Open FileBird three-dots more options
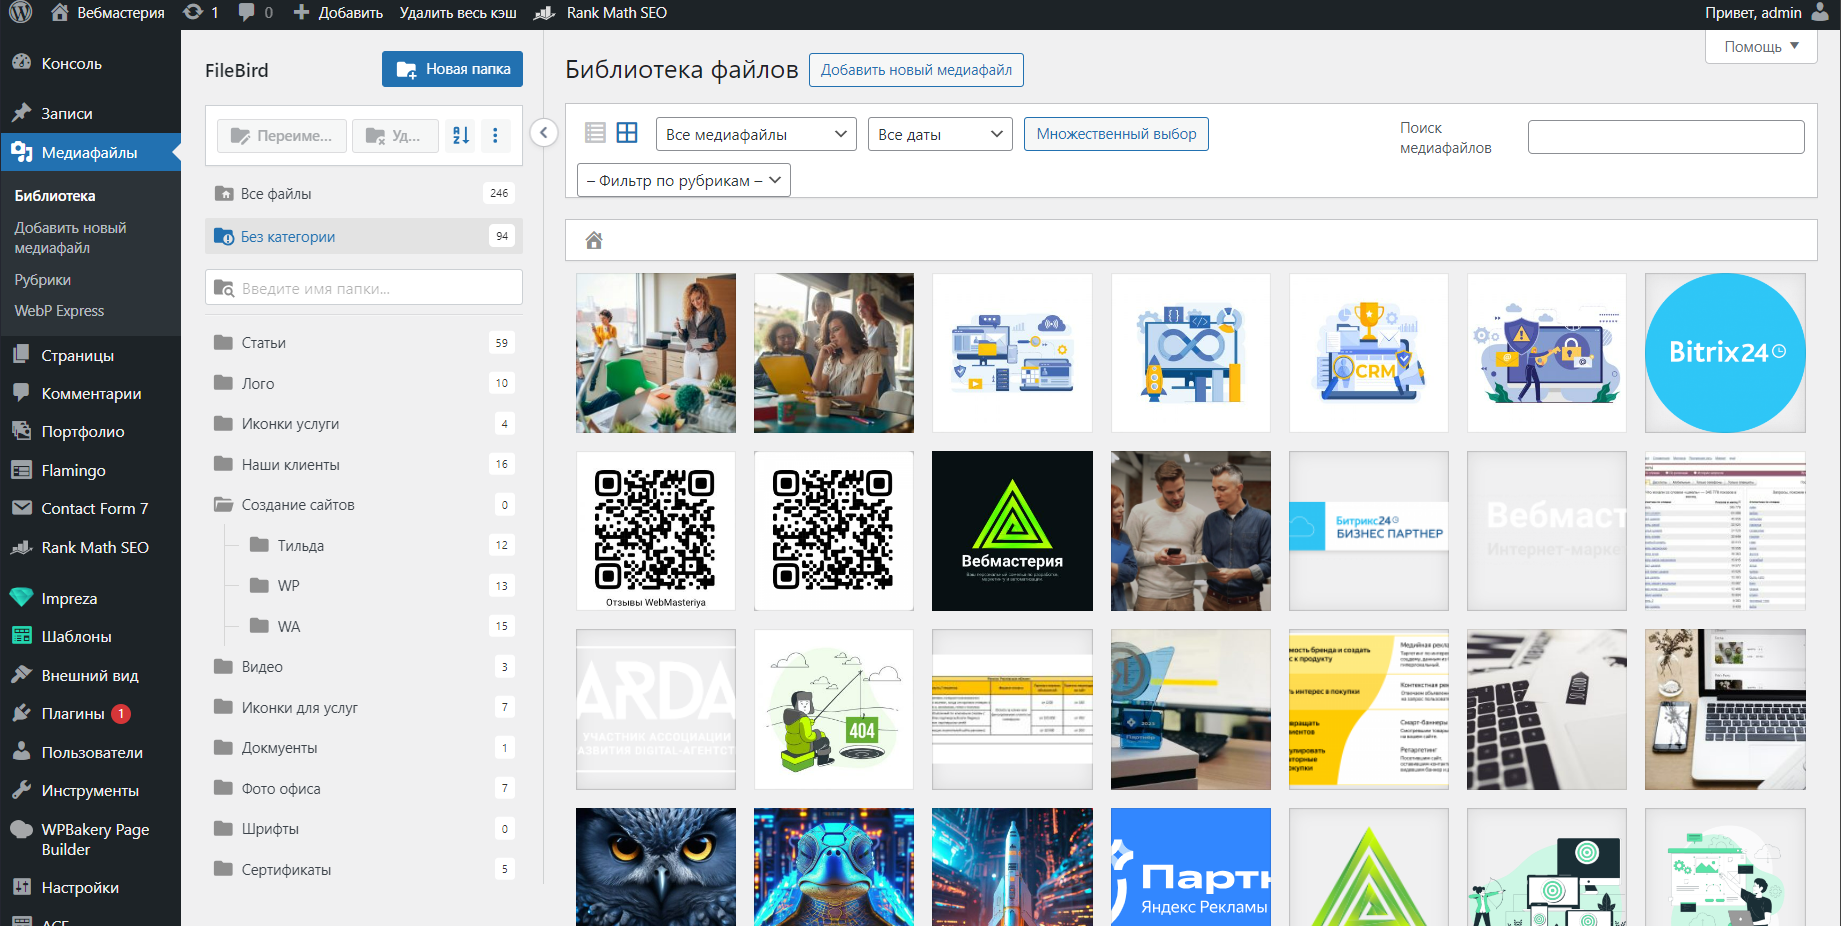1841x926 pixels. click(495, 135)
